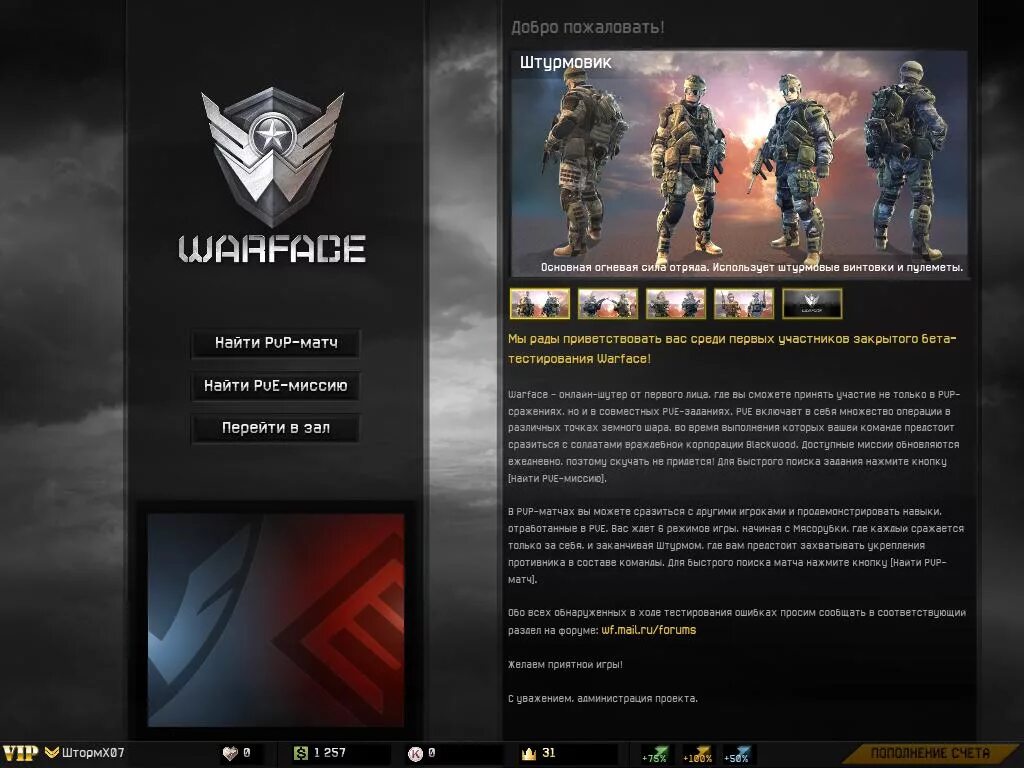This screenshot has width=1024, height=768.
Task: Open the Пополнение счета top-up button
Action: (x=930, y=753)
